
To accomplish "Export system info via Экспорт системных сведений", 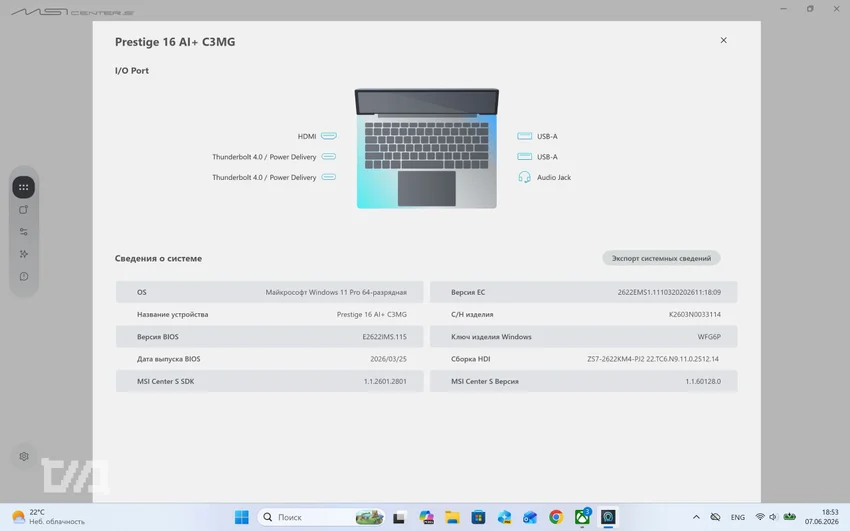I will coord(661,258).
